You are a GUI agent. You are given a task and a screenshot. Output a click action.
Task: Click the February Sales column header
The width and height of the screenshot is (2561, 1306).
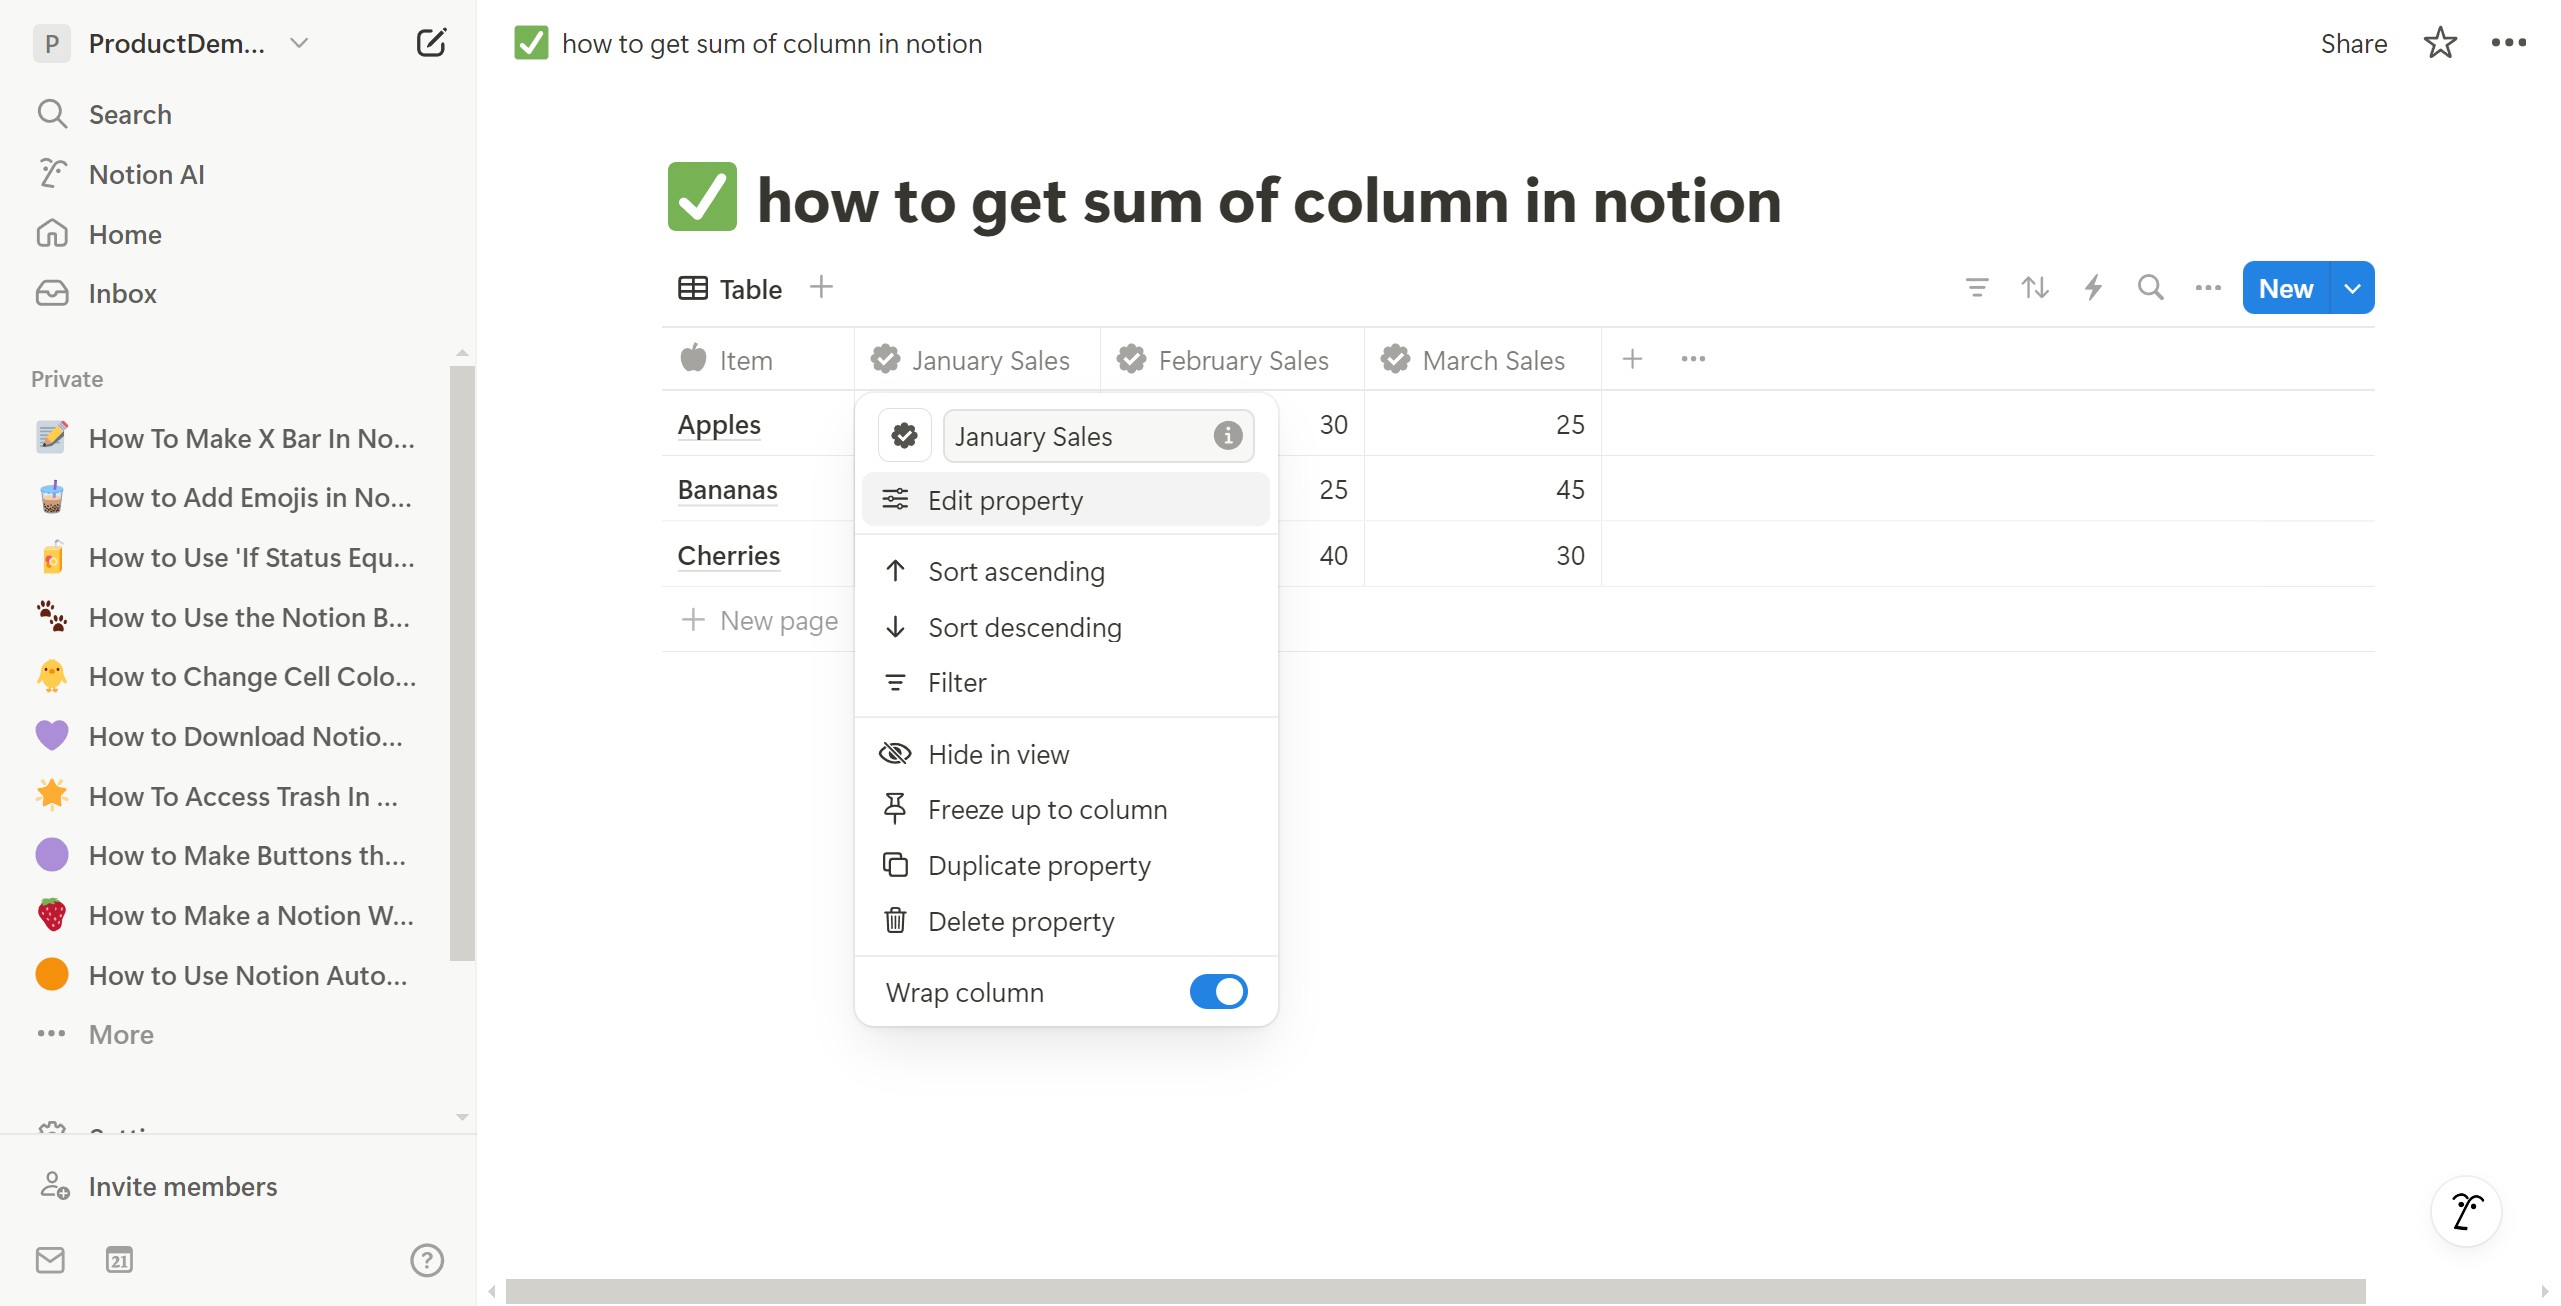pyautogui.click(x=1232, y=360)
